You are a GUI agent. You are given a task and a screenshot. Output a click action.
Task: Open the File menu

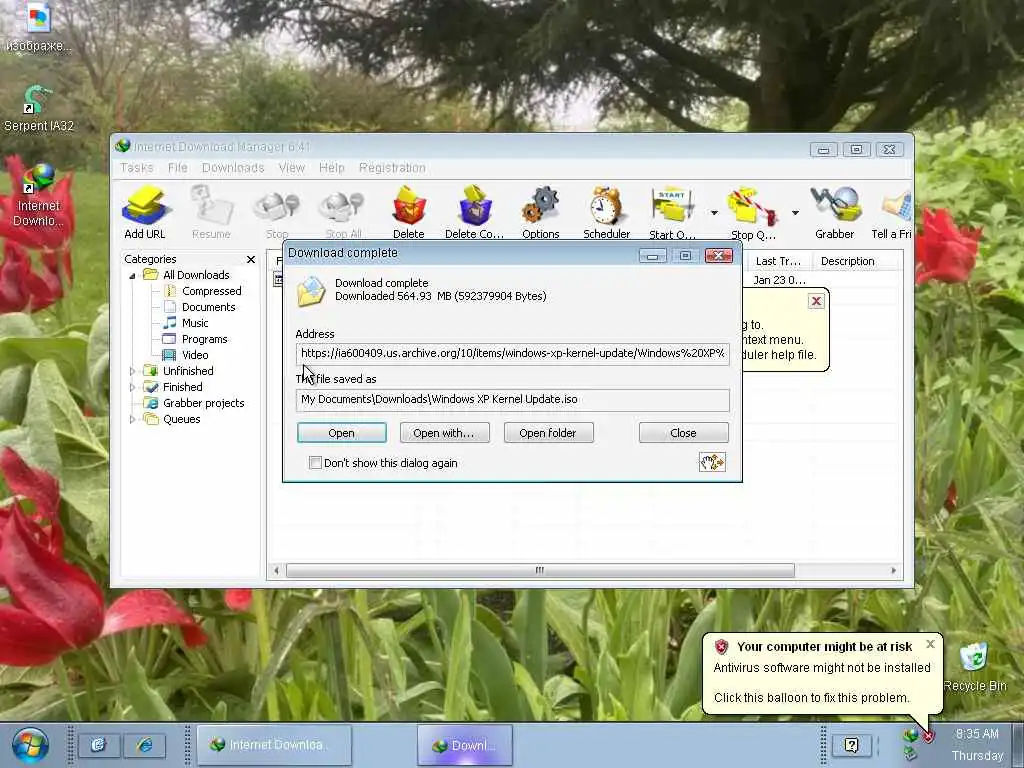(178, 168)
